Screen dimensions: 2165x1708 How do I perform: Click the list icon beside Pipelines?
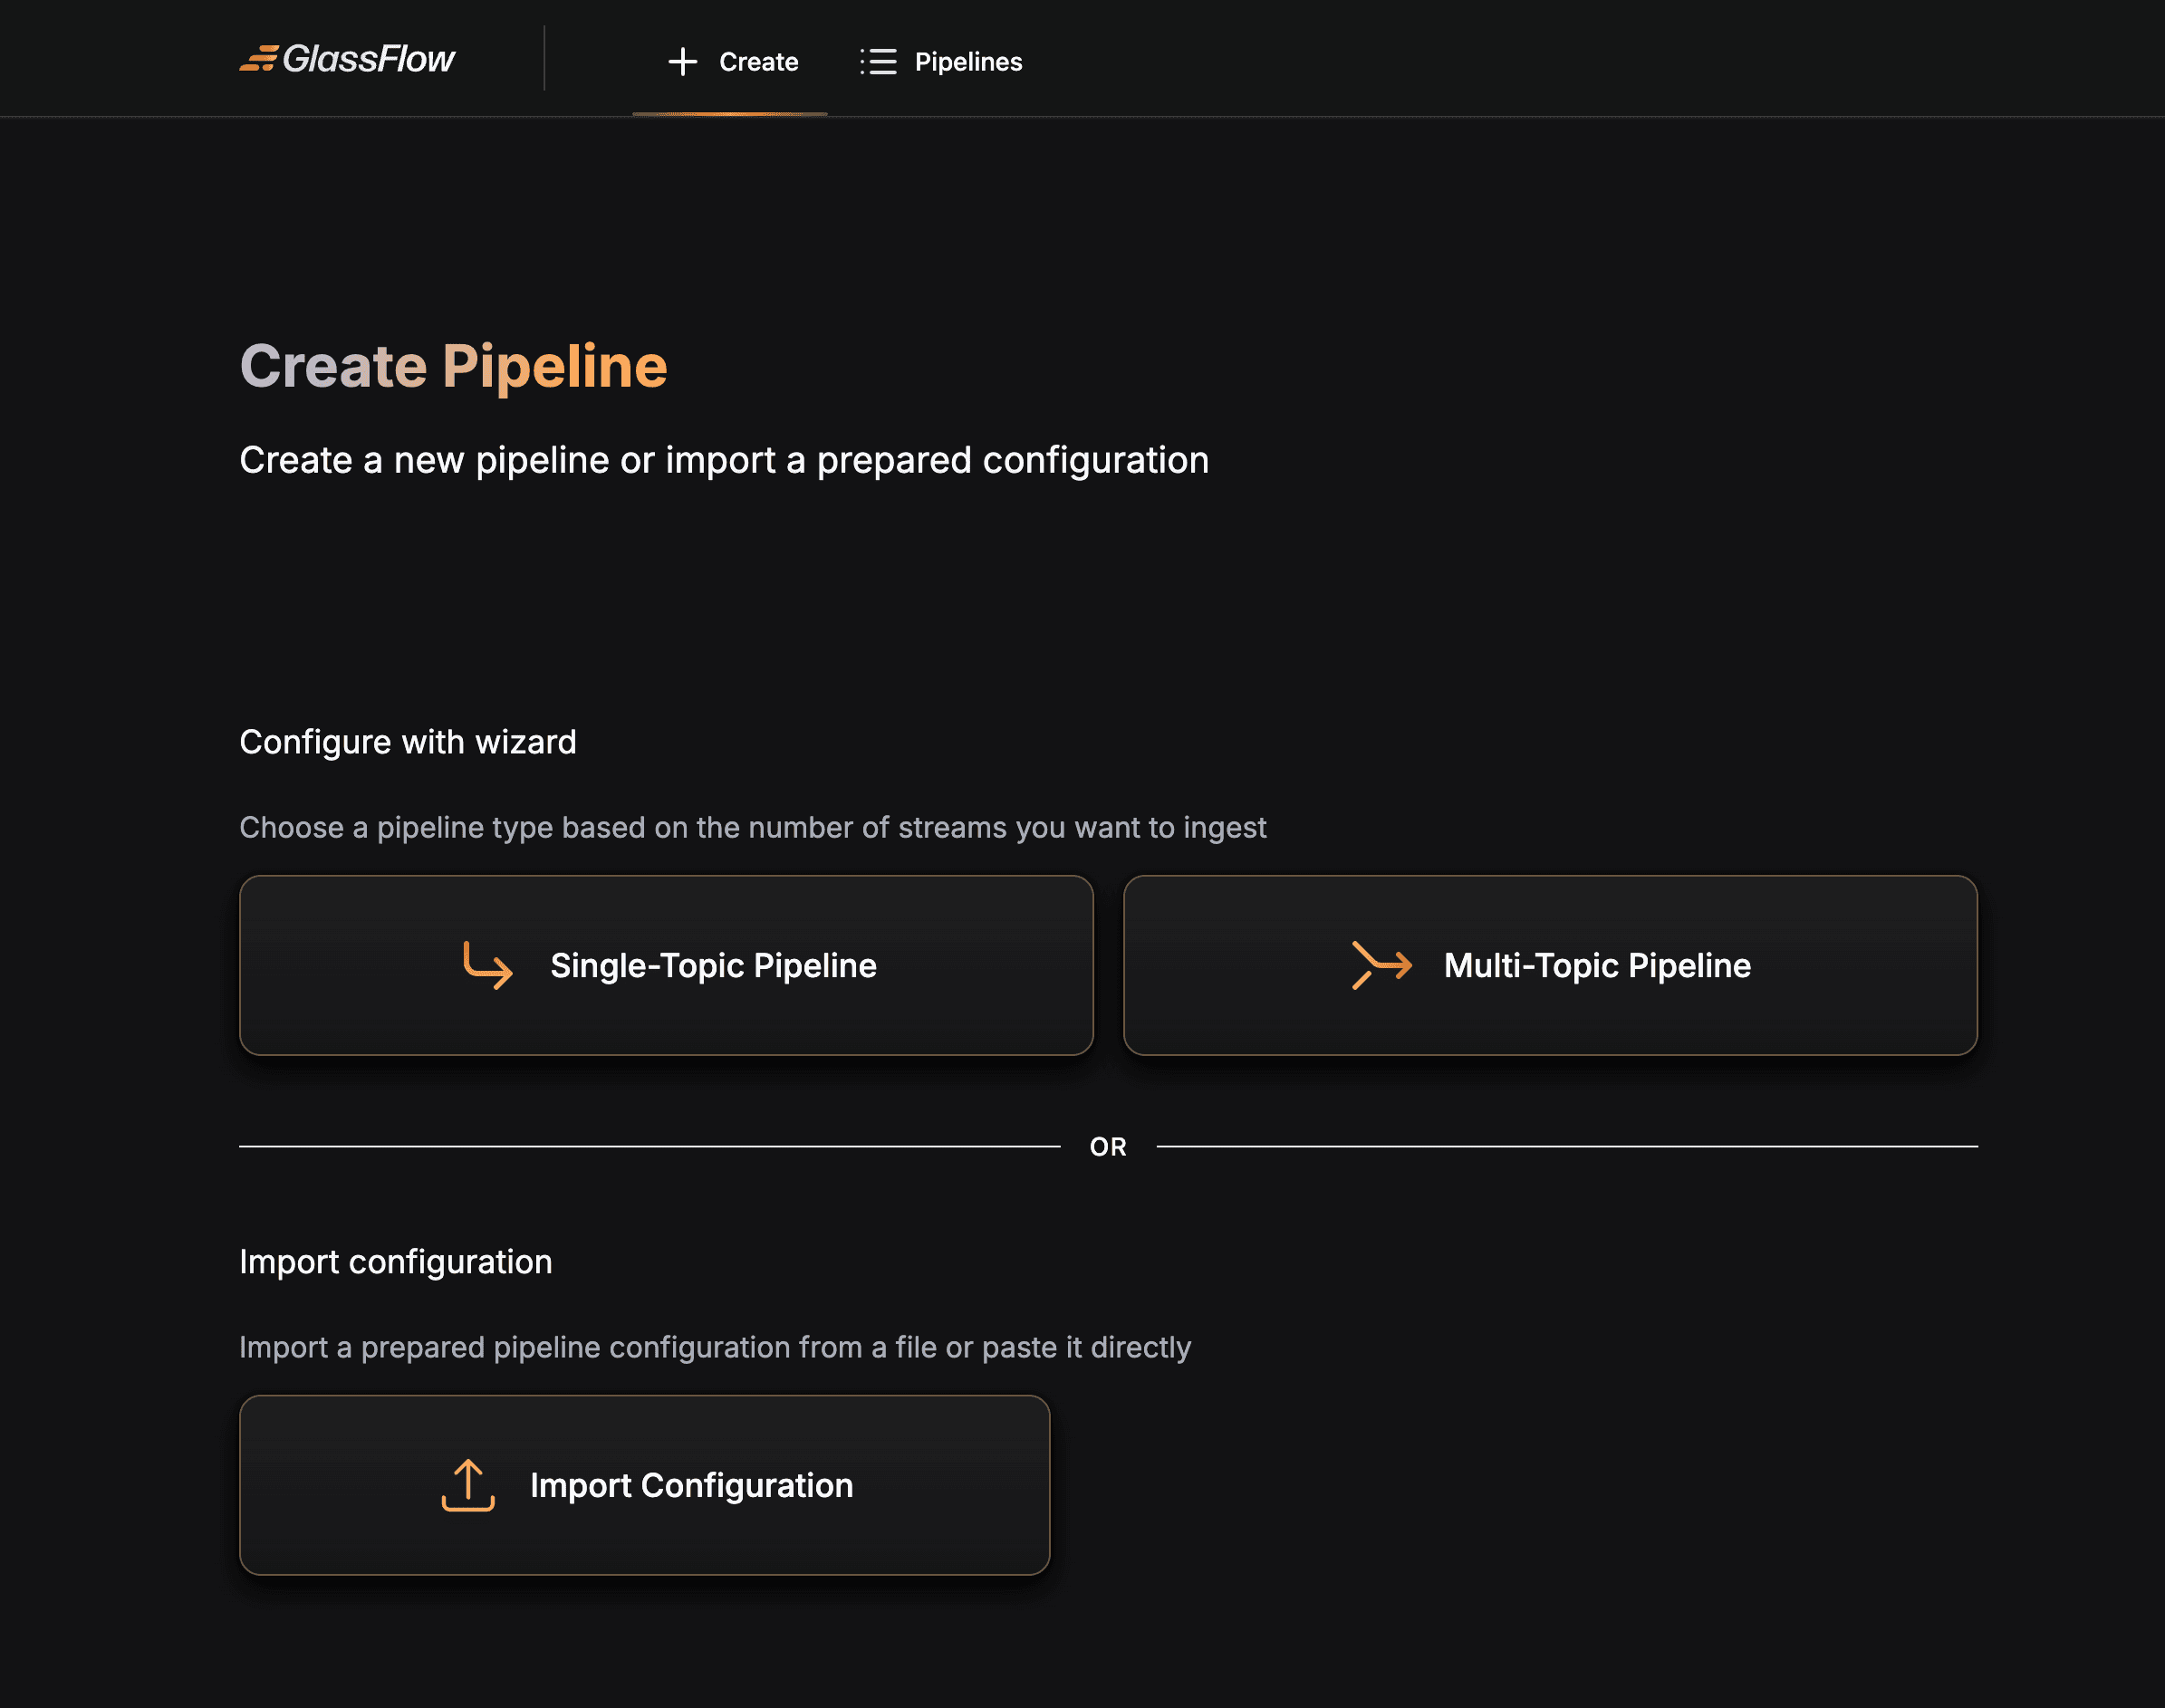click(878, 62)
